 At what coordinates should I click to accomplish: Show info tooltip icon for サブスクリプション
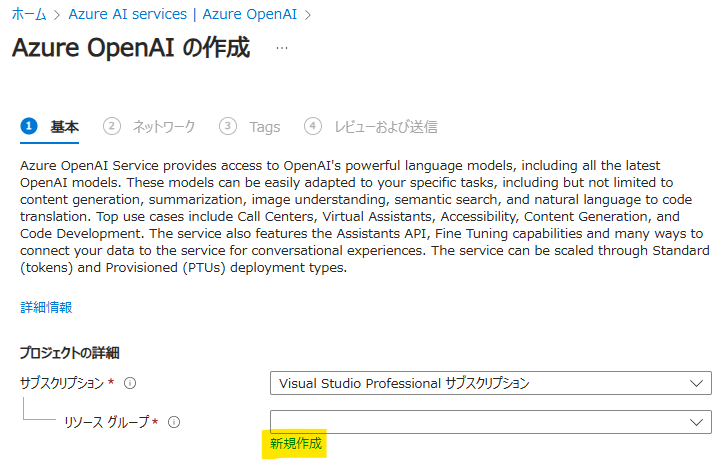[x=130, y=383]
